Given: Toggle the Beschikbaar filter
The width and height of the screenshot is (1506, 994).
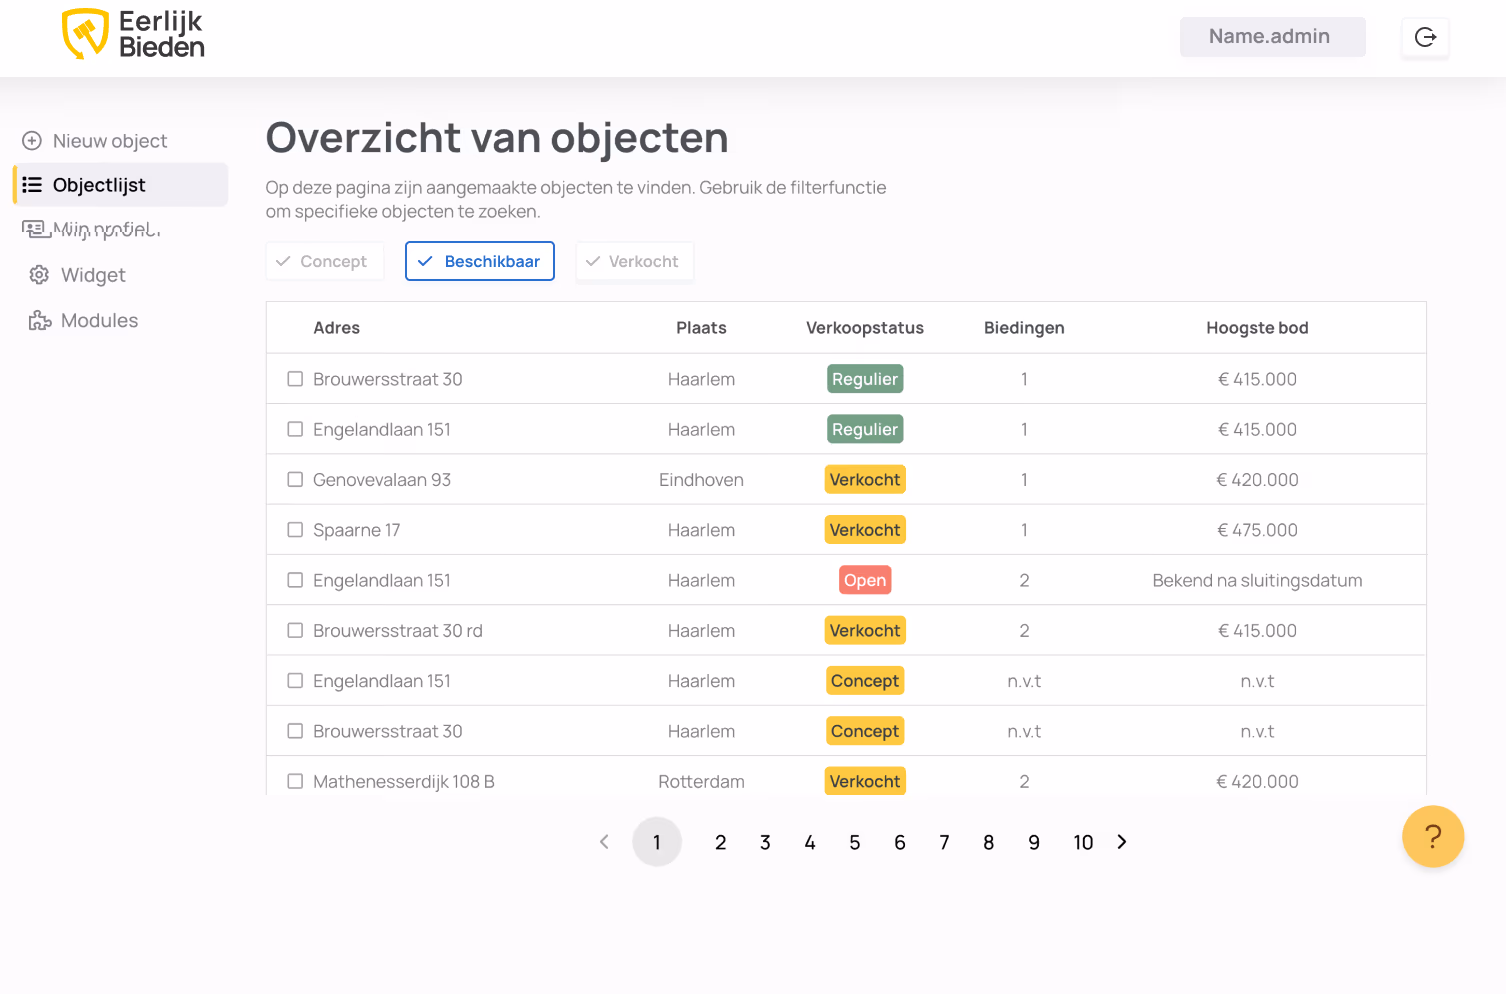Looking at the screenshot, I should tap(480, 261).
